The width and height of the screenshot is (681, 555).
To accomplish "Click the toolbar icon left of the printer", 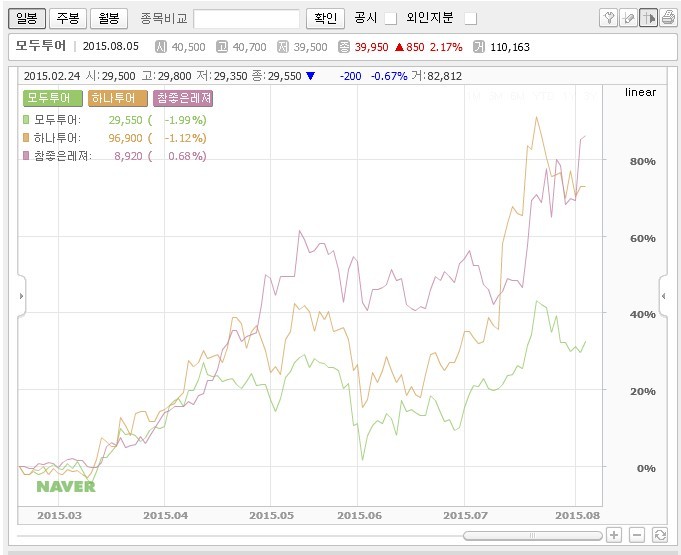I will 648,18.
